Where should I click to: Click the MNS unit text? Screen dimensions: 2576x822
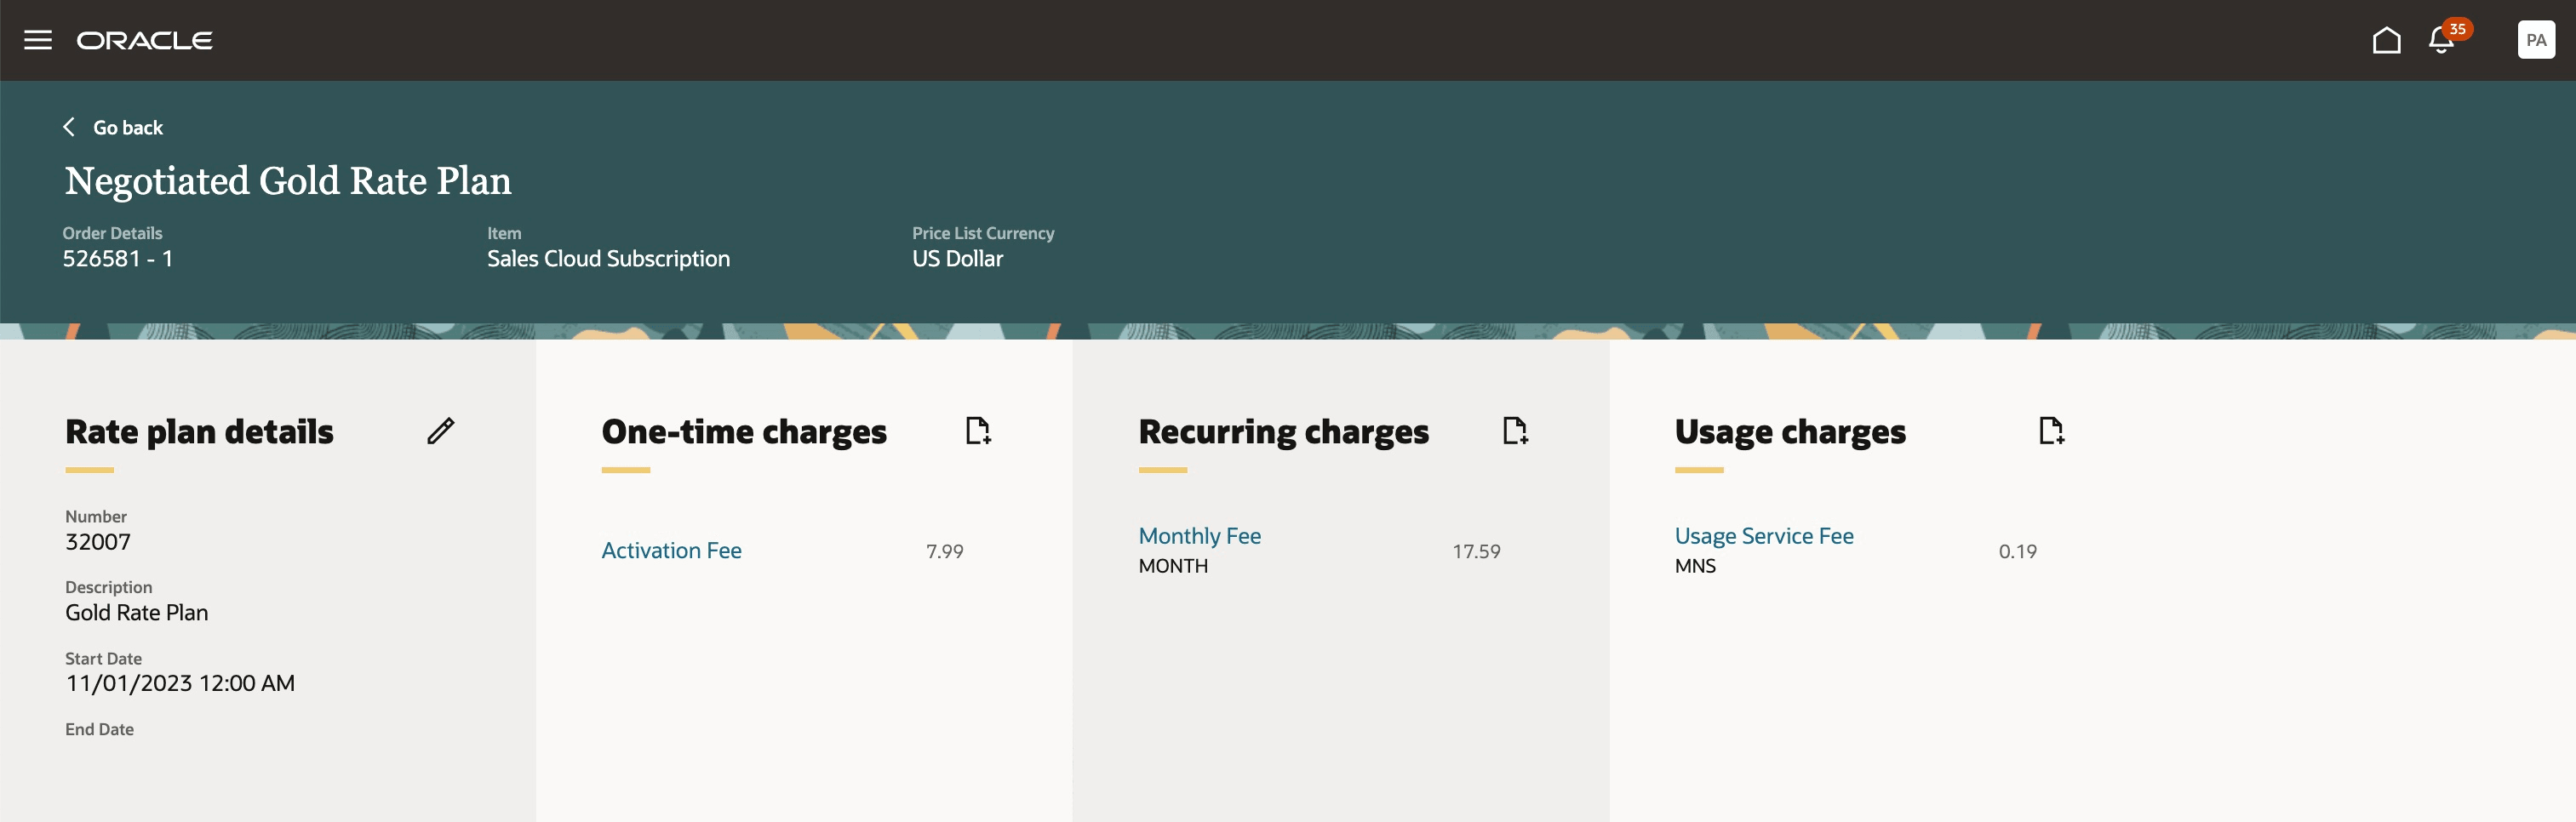click(1695, 566)
